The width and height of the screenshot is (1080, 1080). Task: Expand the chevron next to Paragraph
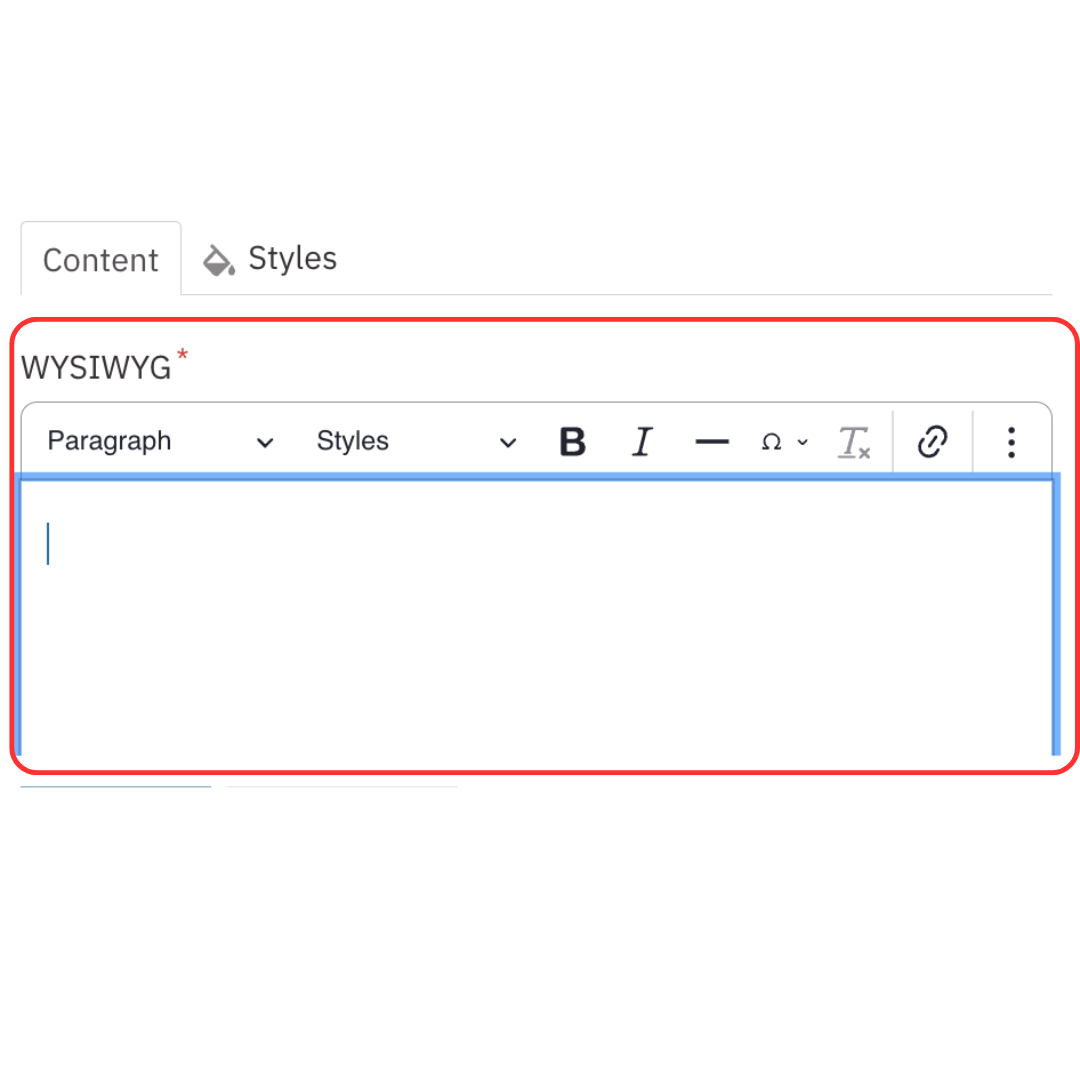tap(265, 443)
